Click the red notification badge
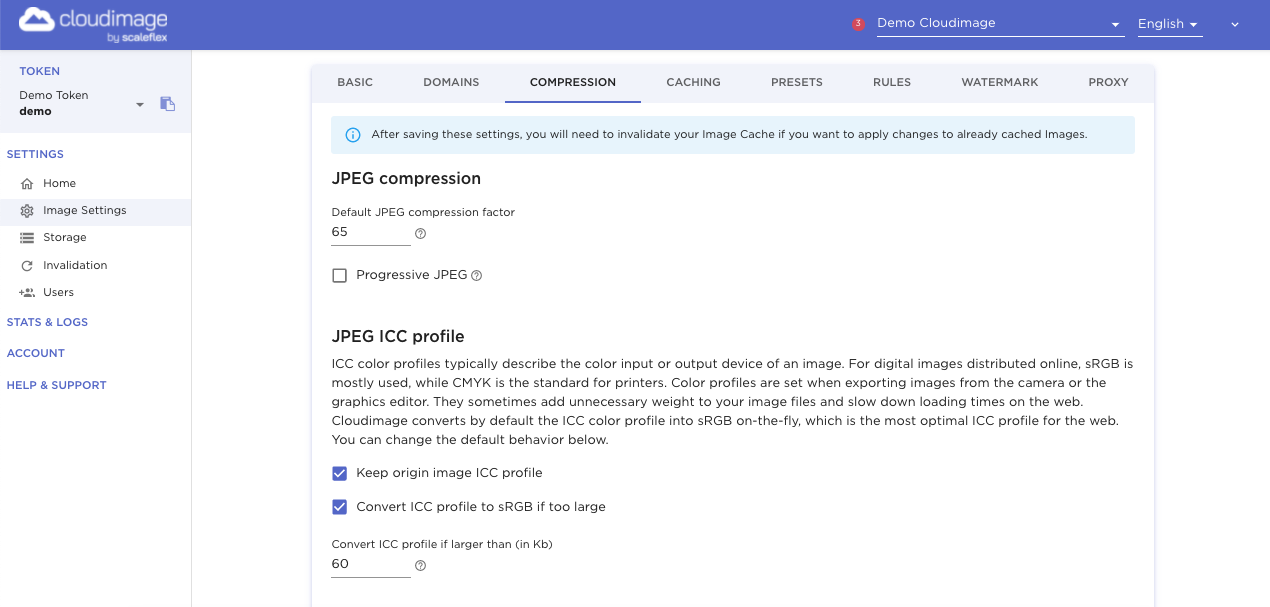The height and width of the screenshot is (607, 1270). point(858,24)
